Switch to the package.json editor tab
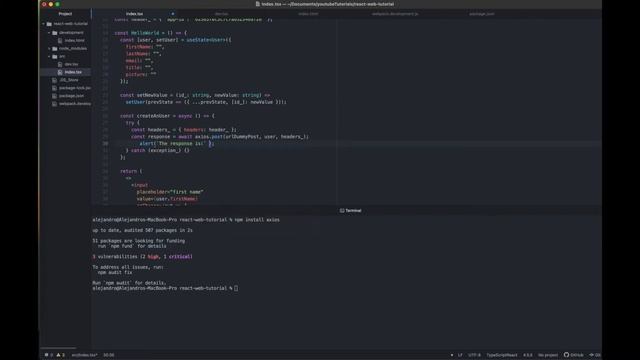Screen dimensions: 640x360 [x=482, y=14]
